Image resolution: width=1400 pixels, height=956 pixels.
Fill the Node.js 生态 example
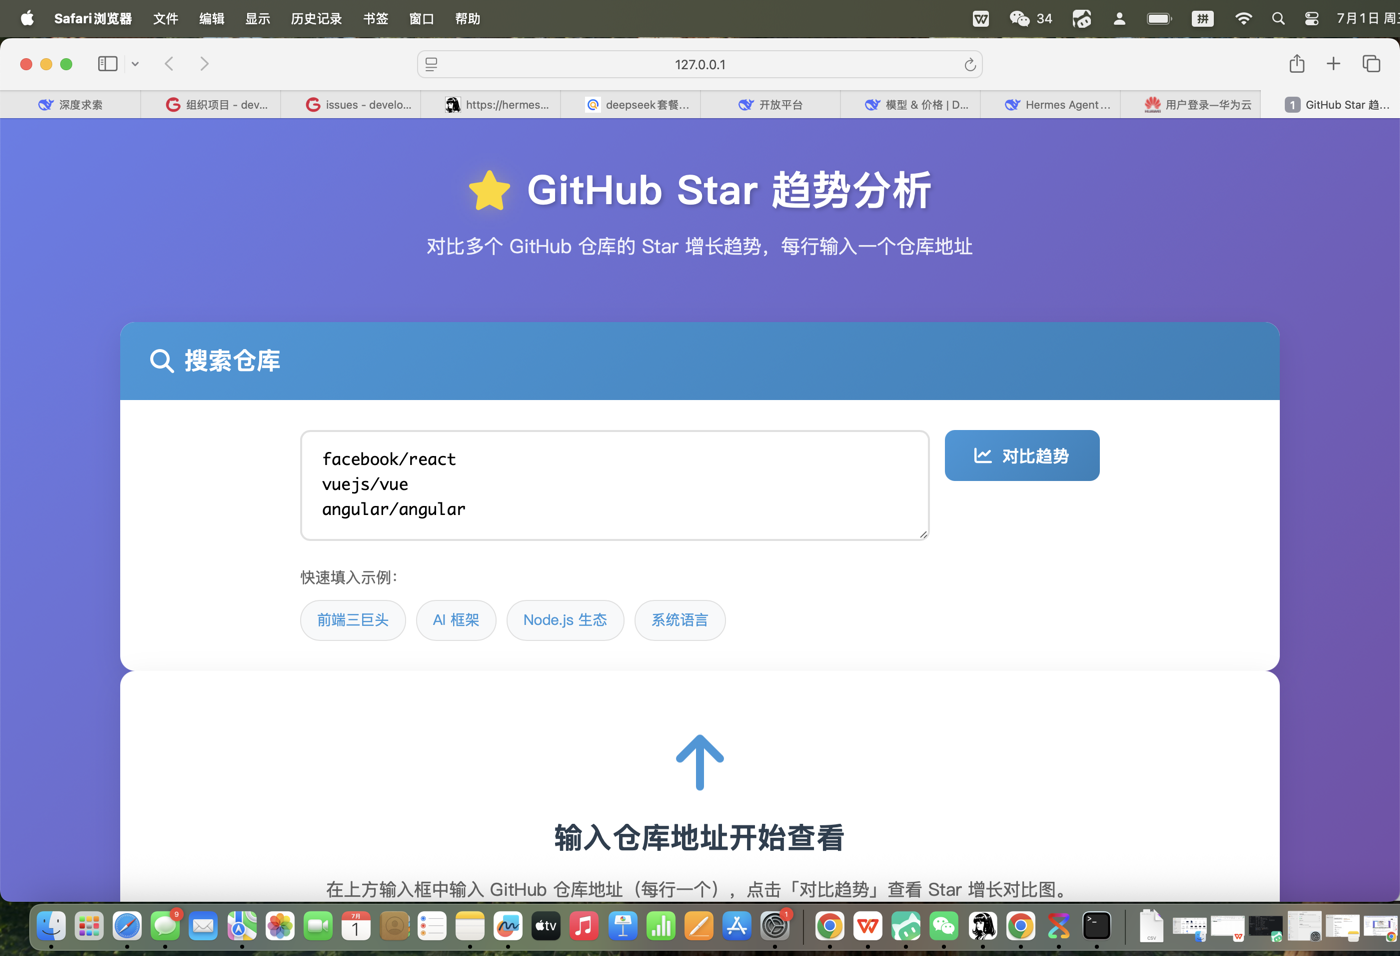565,620
